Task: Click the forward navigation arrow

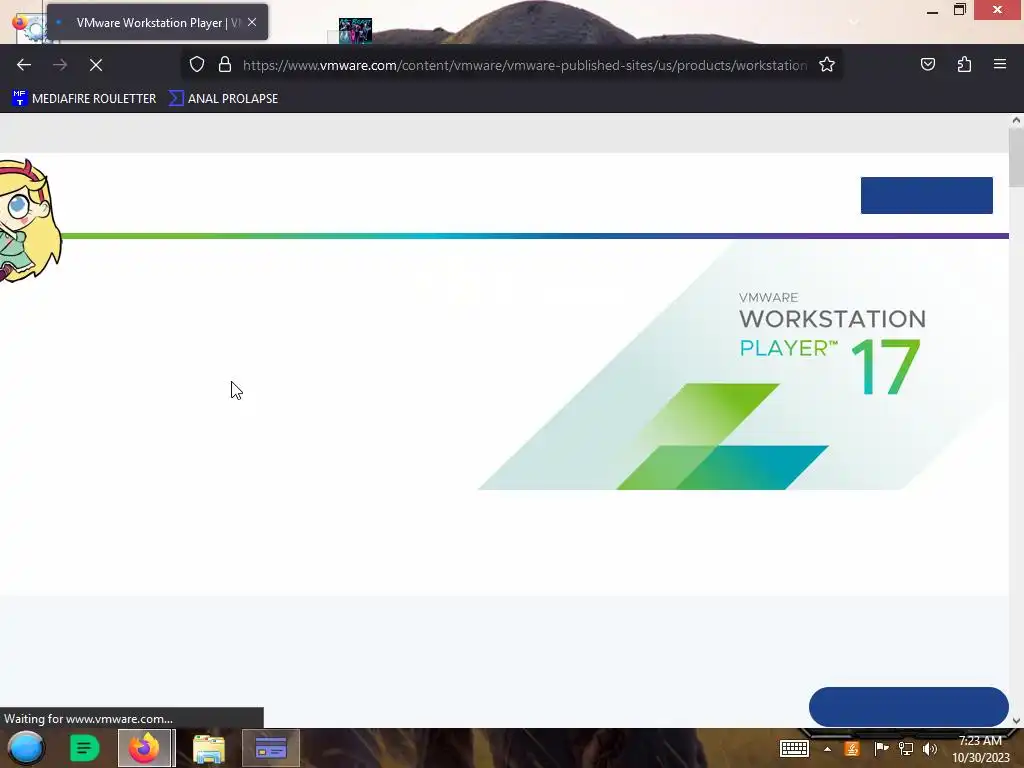Action: 60,65
